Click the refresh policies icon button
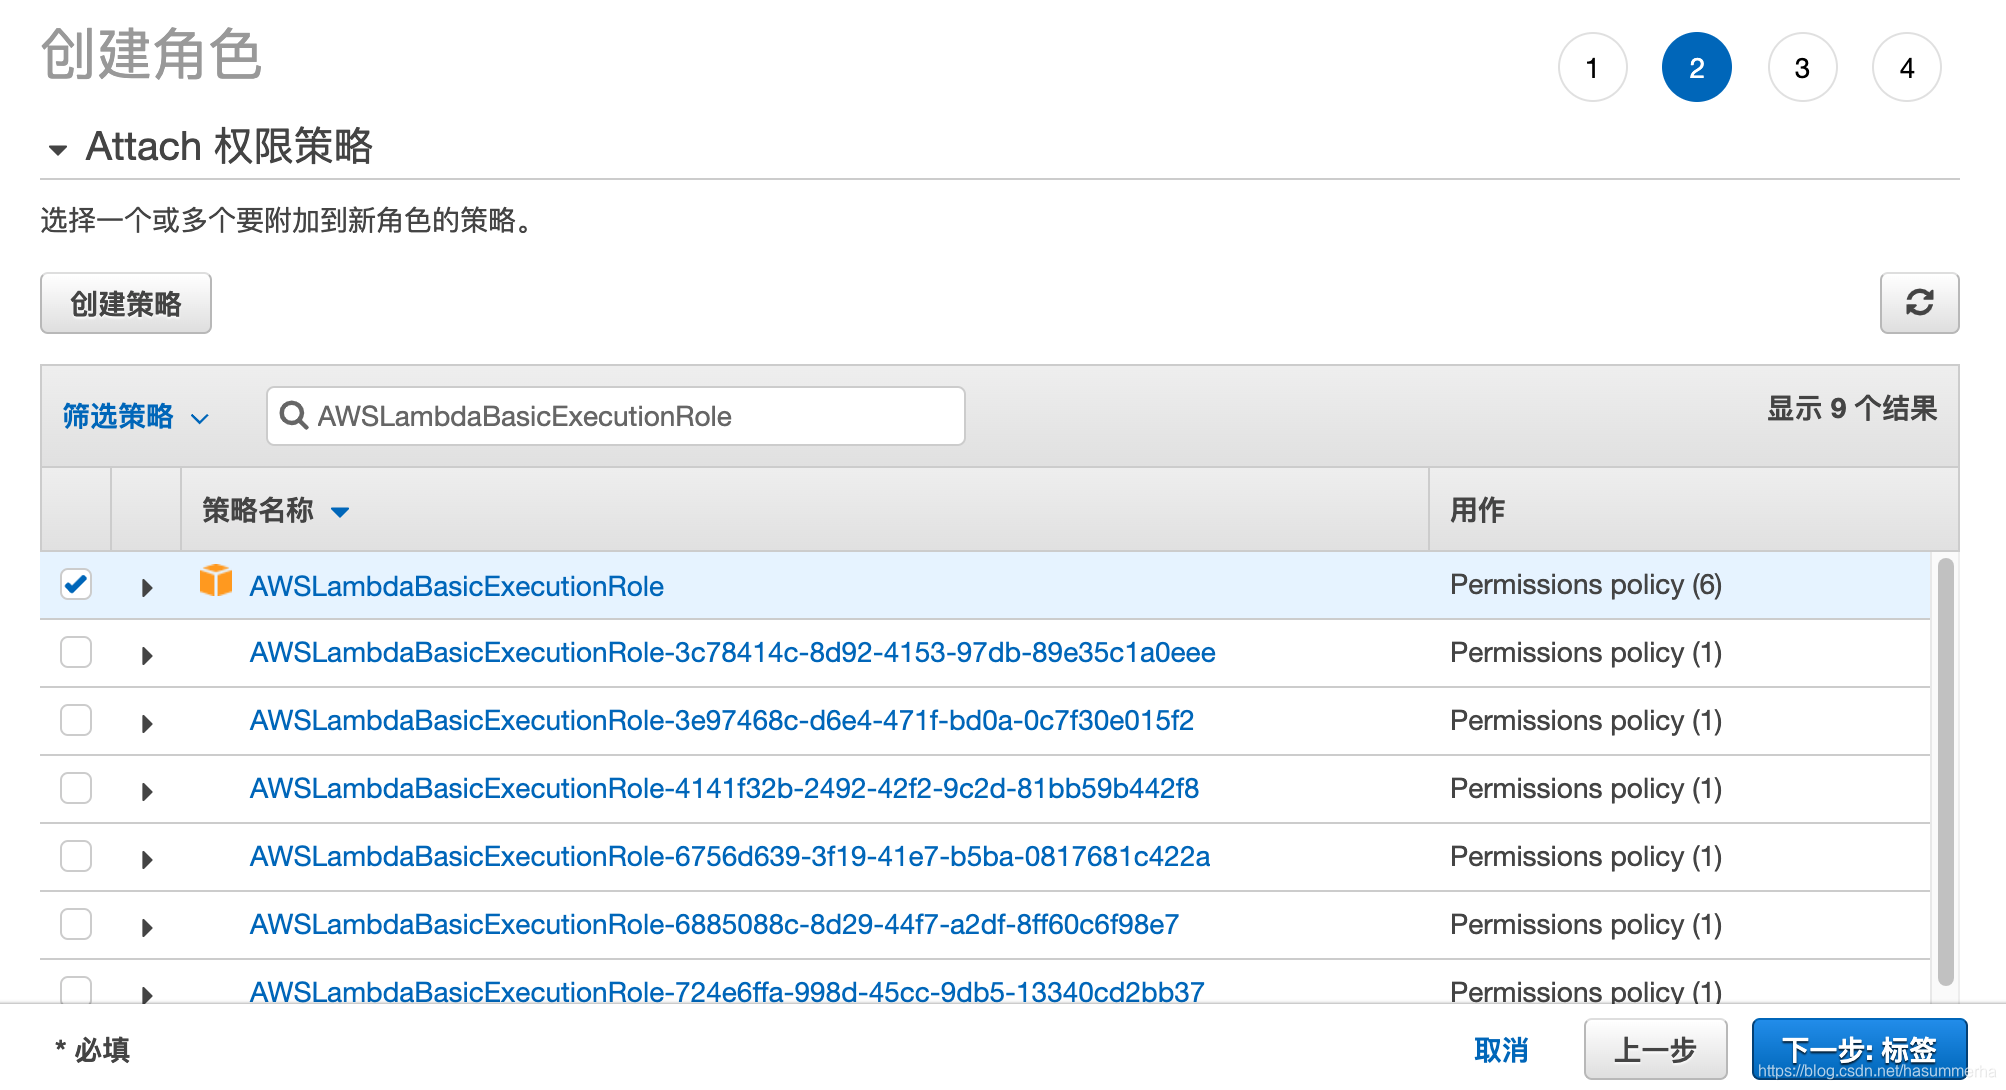2006x1090 pixels. tap(1919, 303)
